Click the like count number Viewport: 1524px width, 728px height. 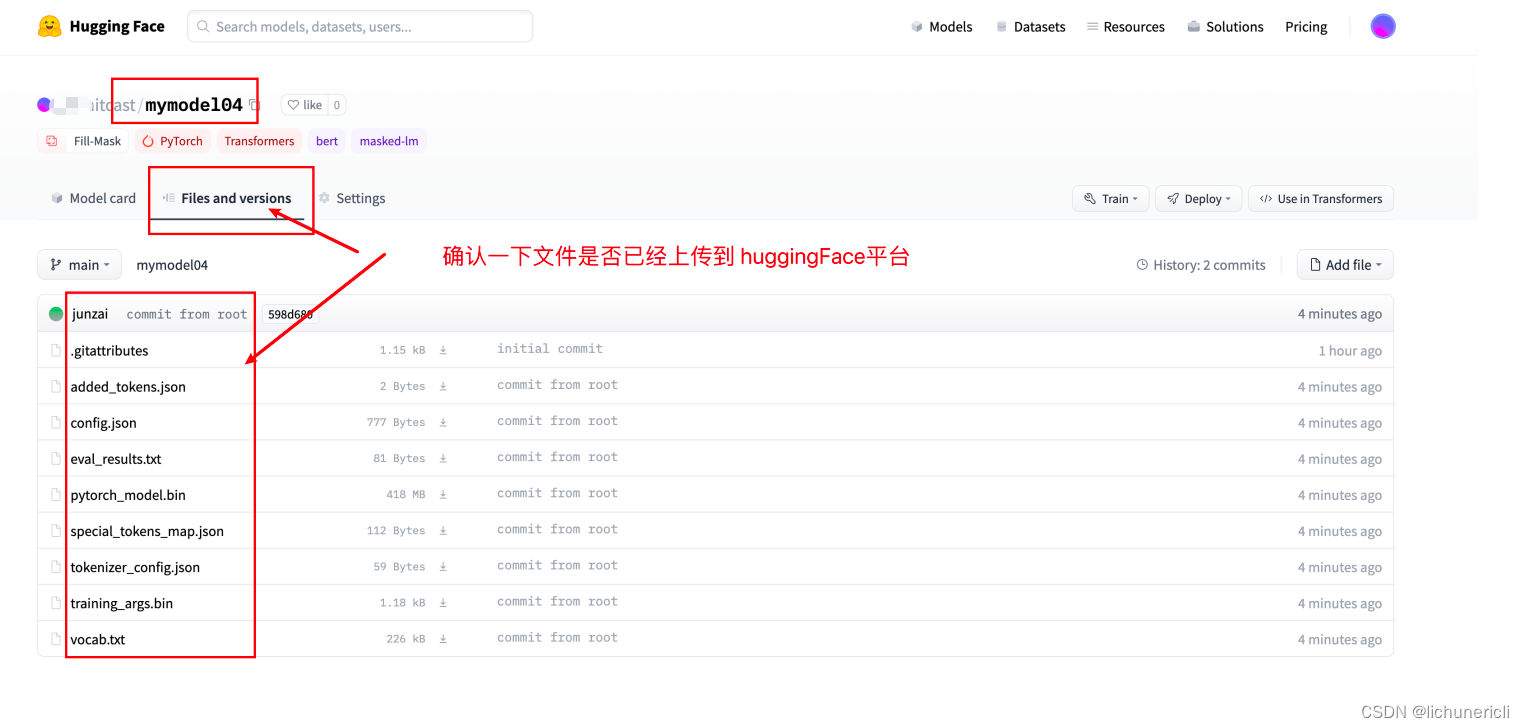pos(337,105)
